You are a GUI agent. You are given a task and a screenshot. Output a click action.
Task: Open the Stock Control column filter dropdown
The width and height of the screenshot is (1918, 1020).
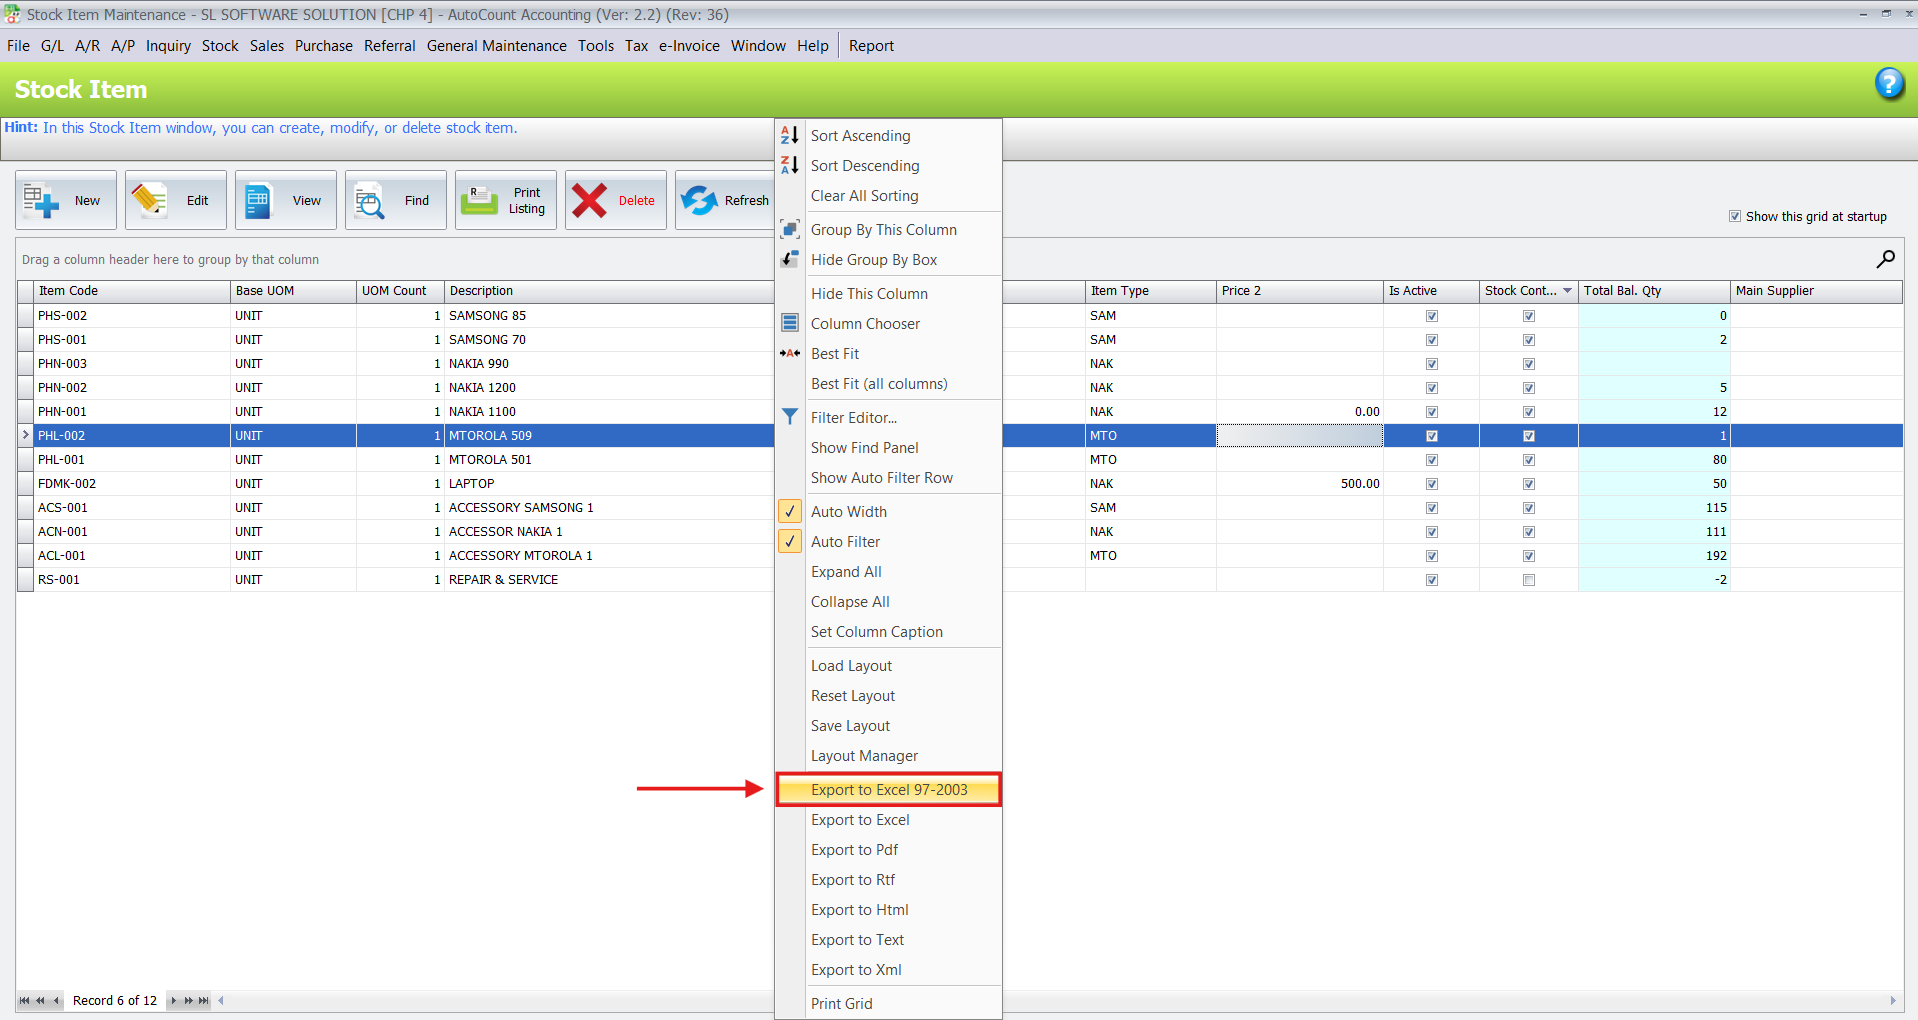coord(1567,291)
